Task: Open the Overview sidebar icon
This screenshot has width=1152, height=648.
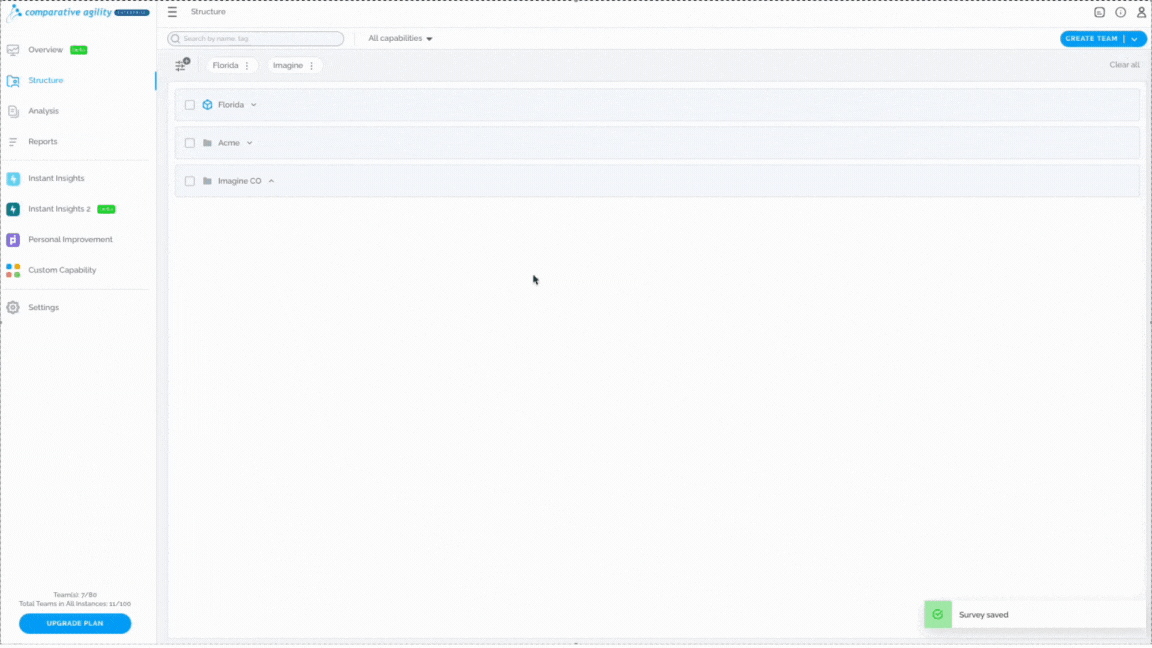Action: (x=13, y=50)
